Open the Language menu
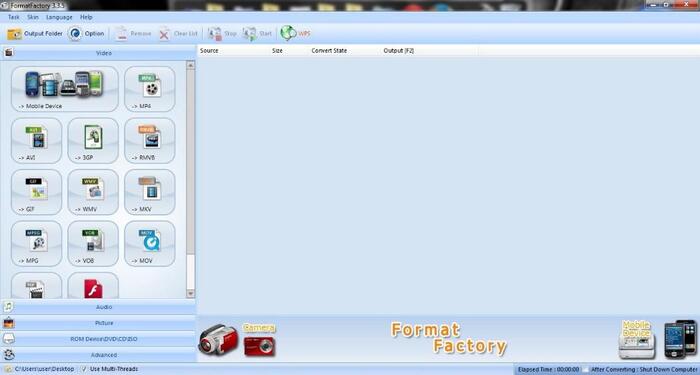The width and height of the screenshot is (700, 375). pyautogui.click(x=59, y=17)
